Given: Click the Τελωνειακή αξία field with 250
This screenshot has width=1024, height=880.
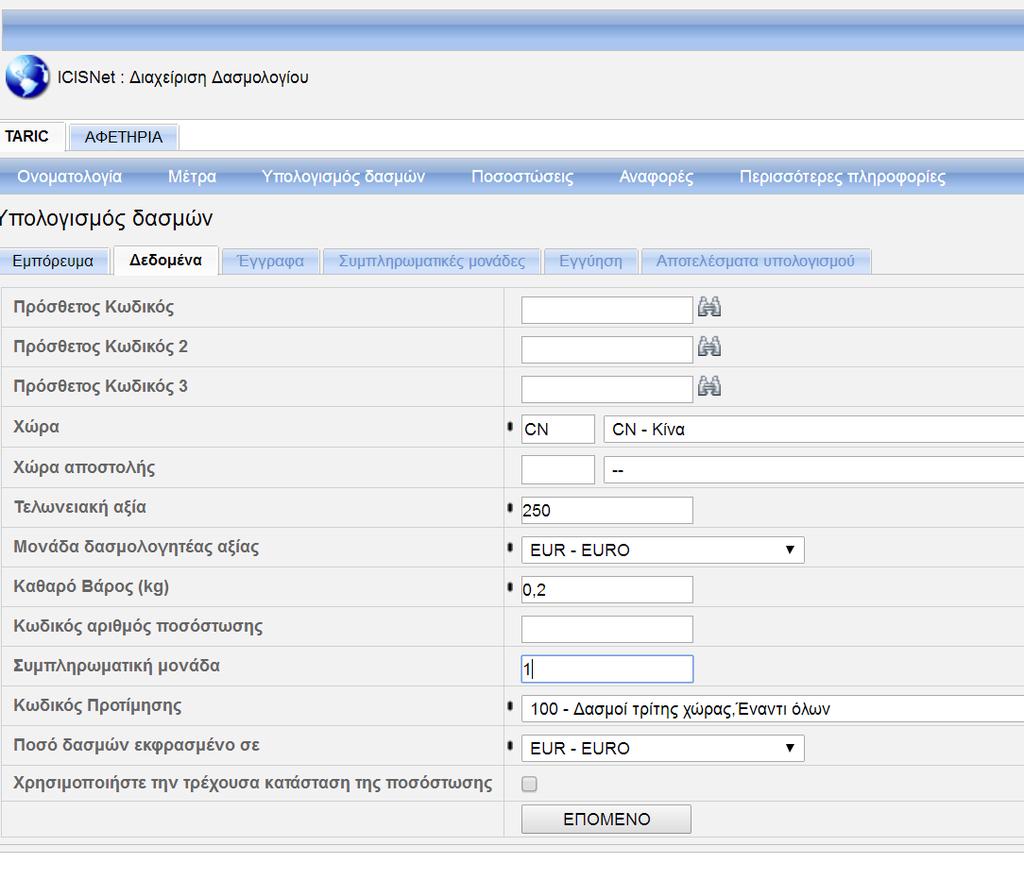Looking at the screenshot, I should pos(607,511).
